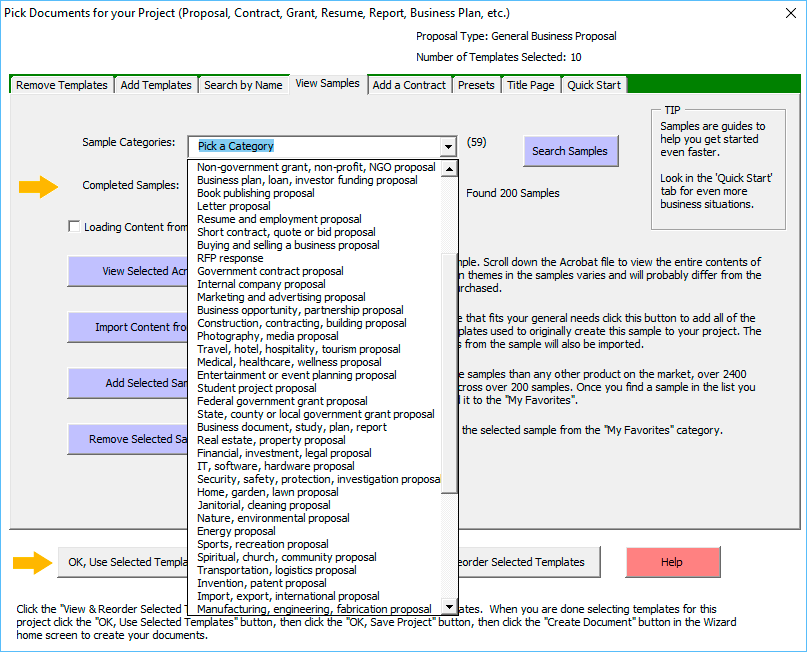
Task: Pick Nature, environmental proposal
Action: (x=315, y=518)
